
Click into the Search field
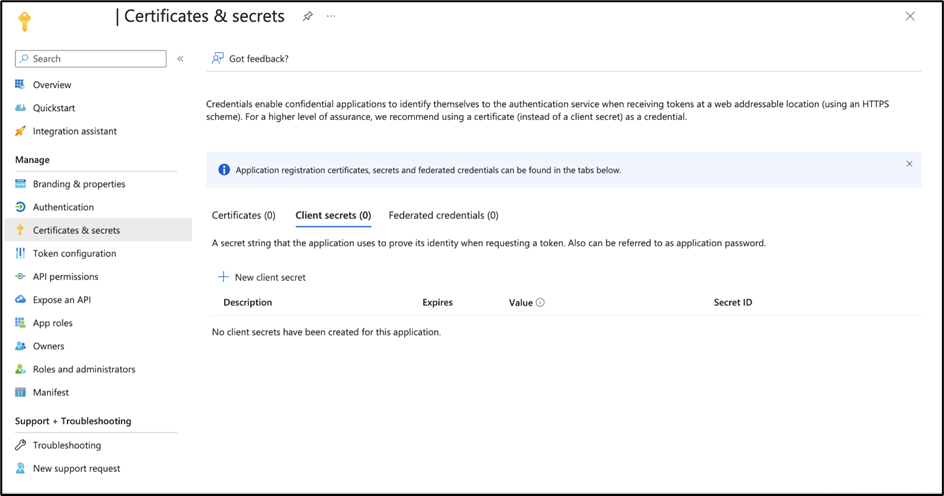click(91, 58)
